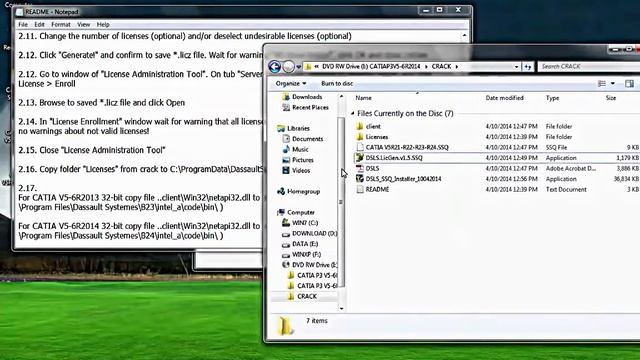Open Notepad View menu
Image resolution: width=640 pixels, height=360 pixels.
coord(84,24)
